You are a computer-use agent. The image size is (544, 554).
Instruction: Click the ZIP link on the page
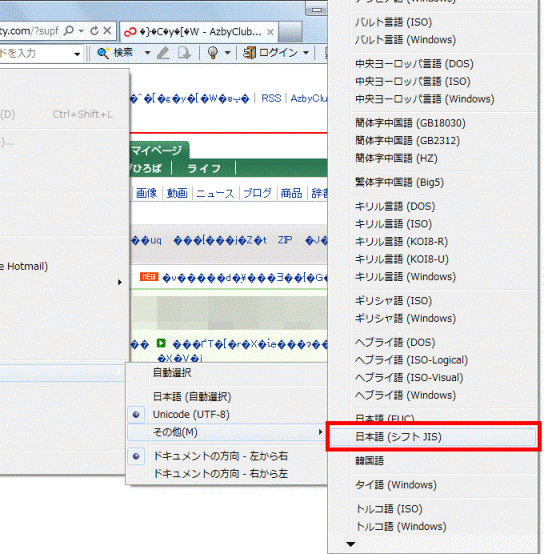coord(285,240)
